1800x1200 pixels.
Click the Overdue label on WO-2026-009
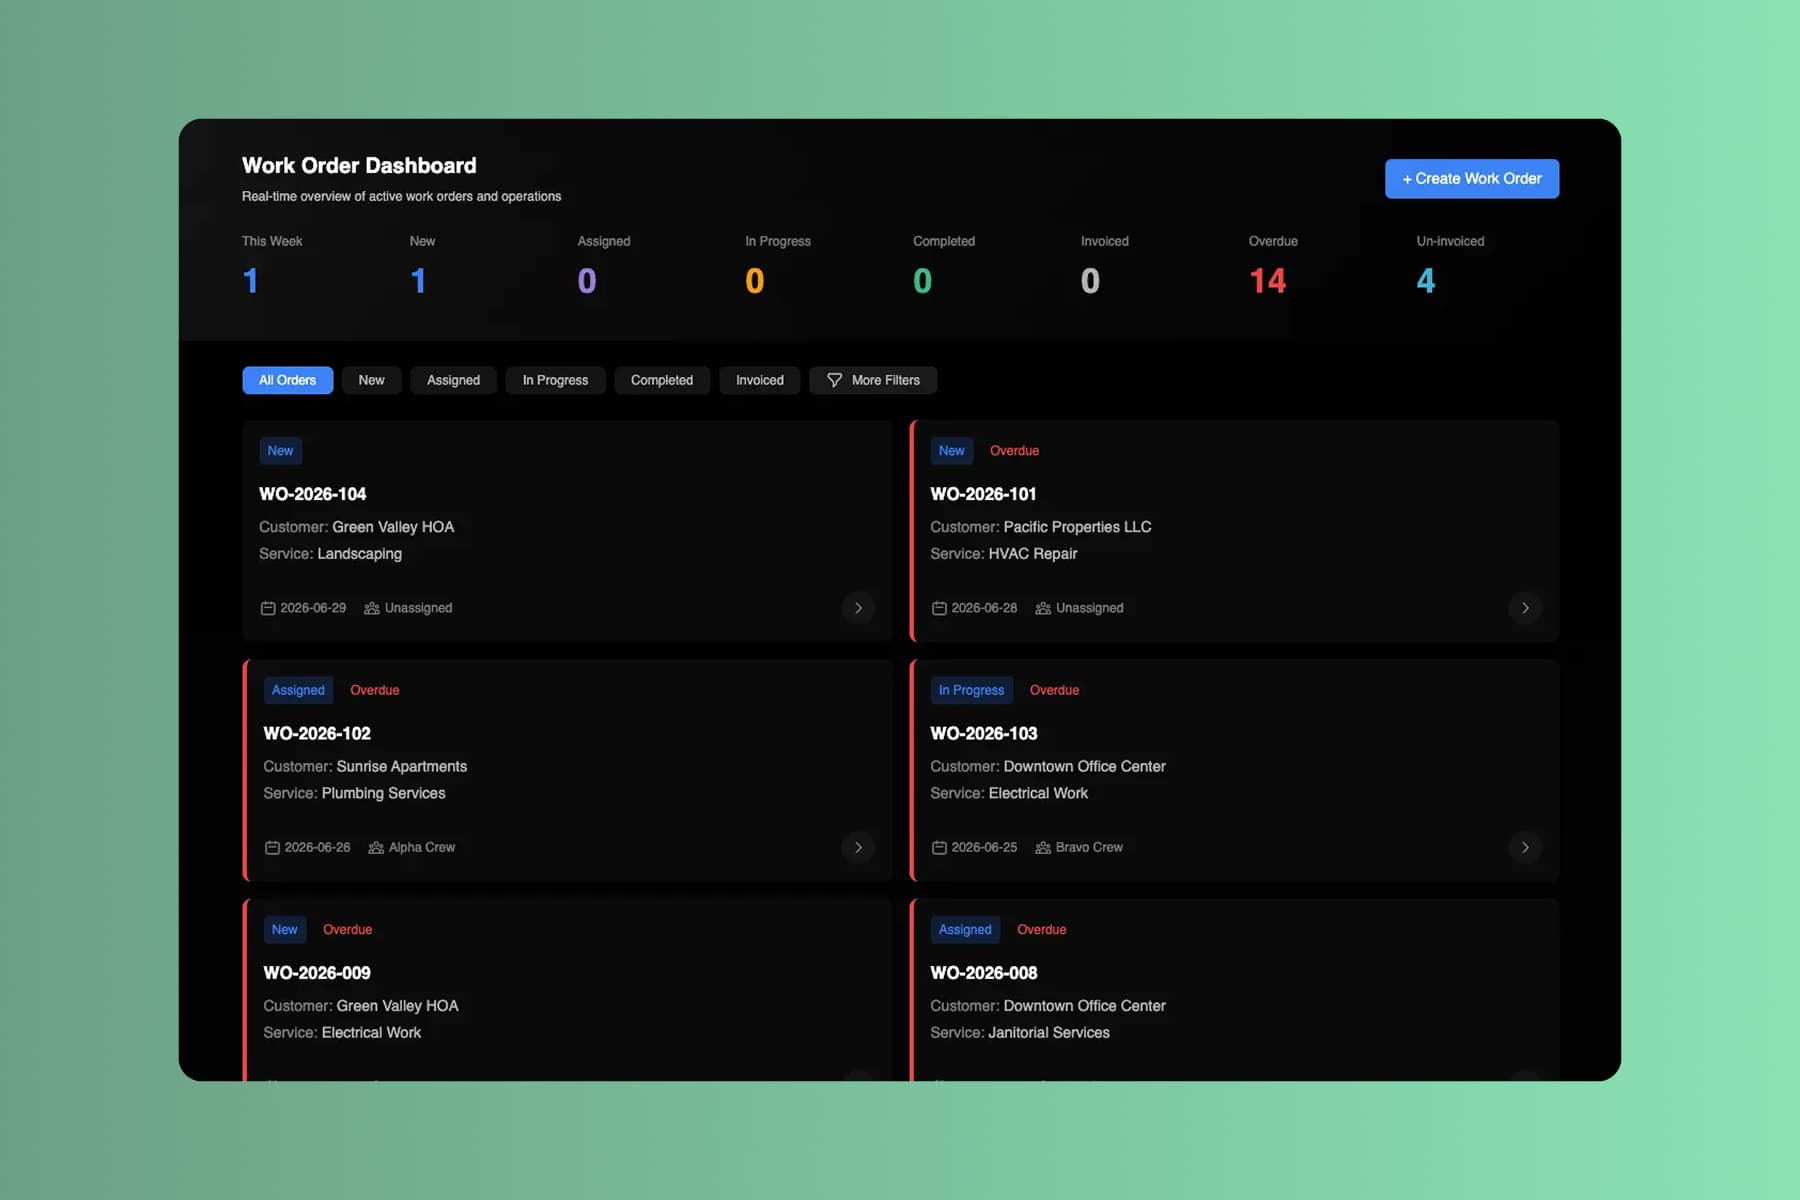tap(347, 929)
